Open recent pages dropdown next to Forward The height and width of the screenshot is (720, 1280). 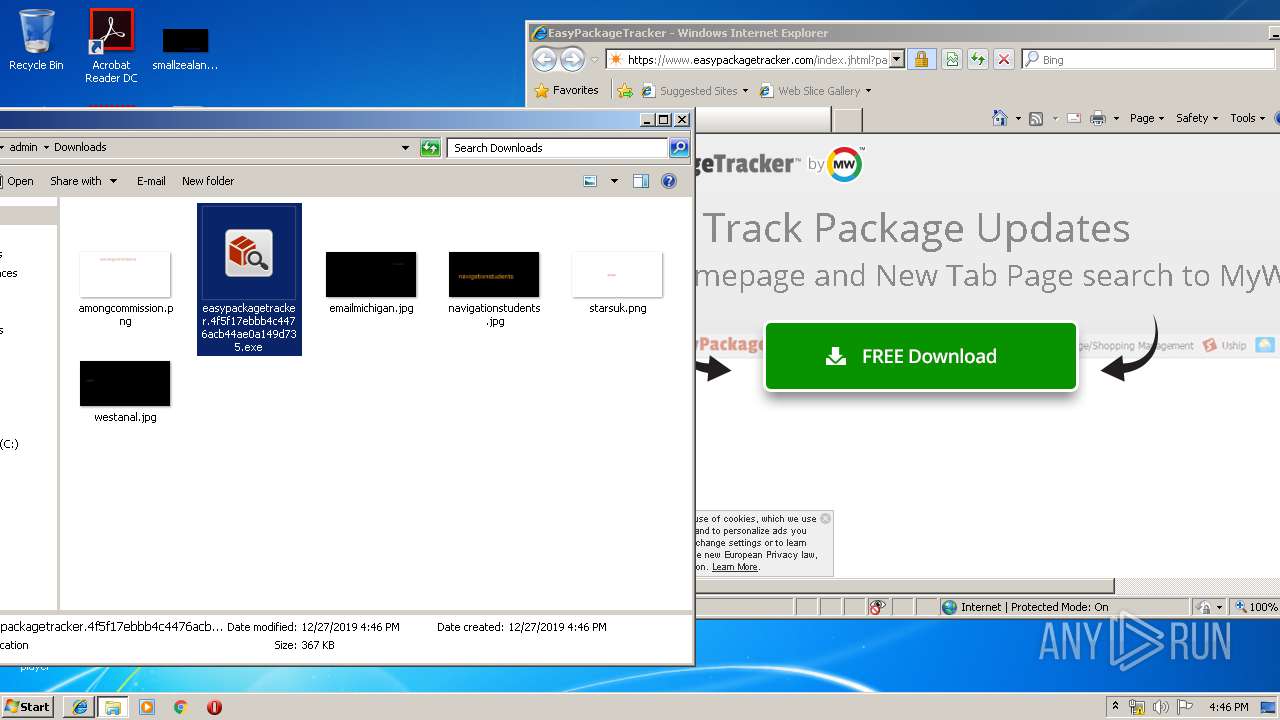click(594, 60)
